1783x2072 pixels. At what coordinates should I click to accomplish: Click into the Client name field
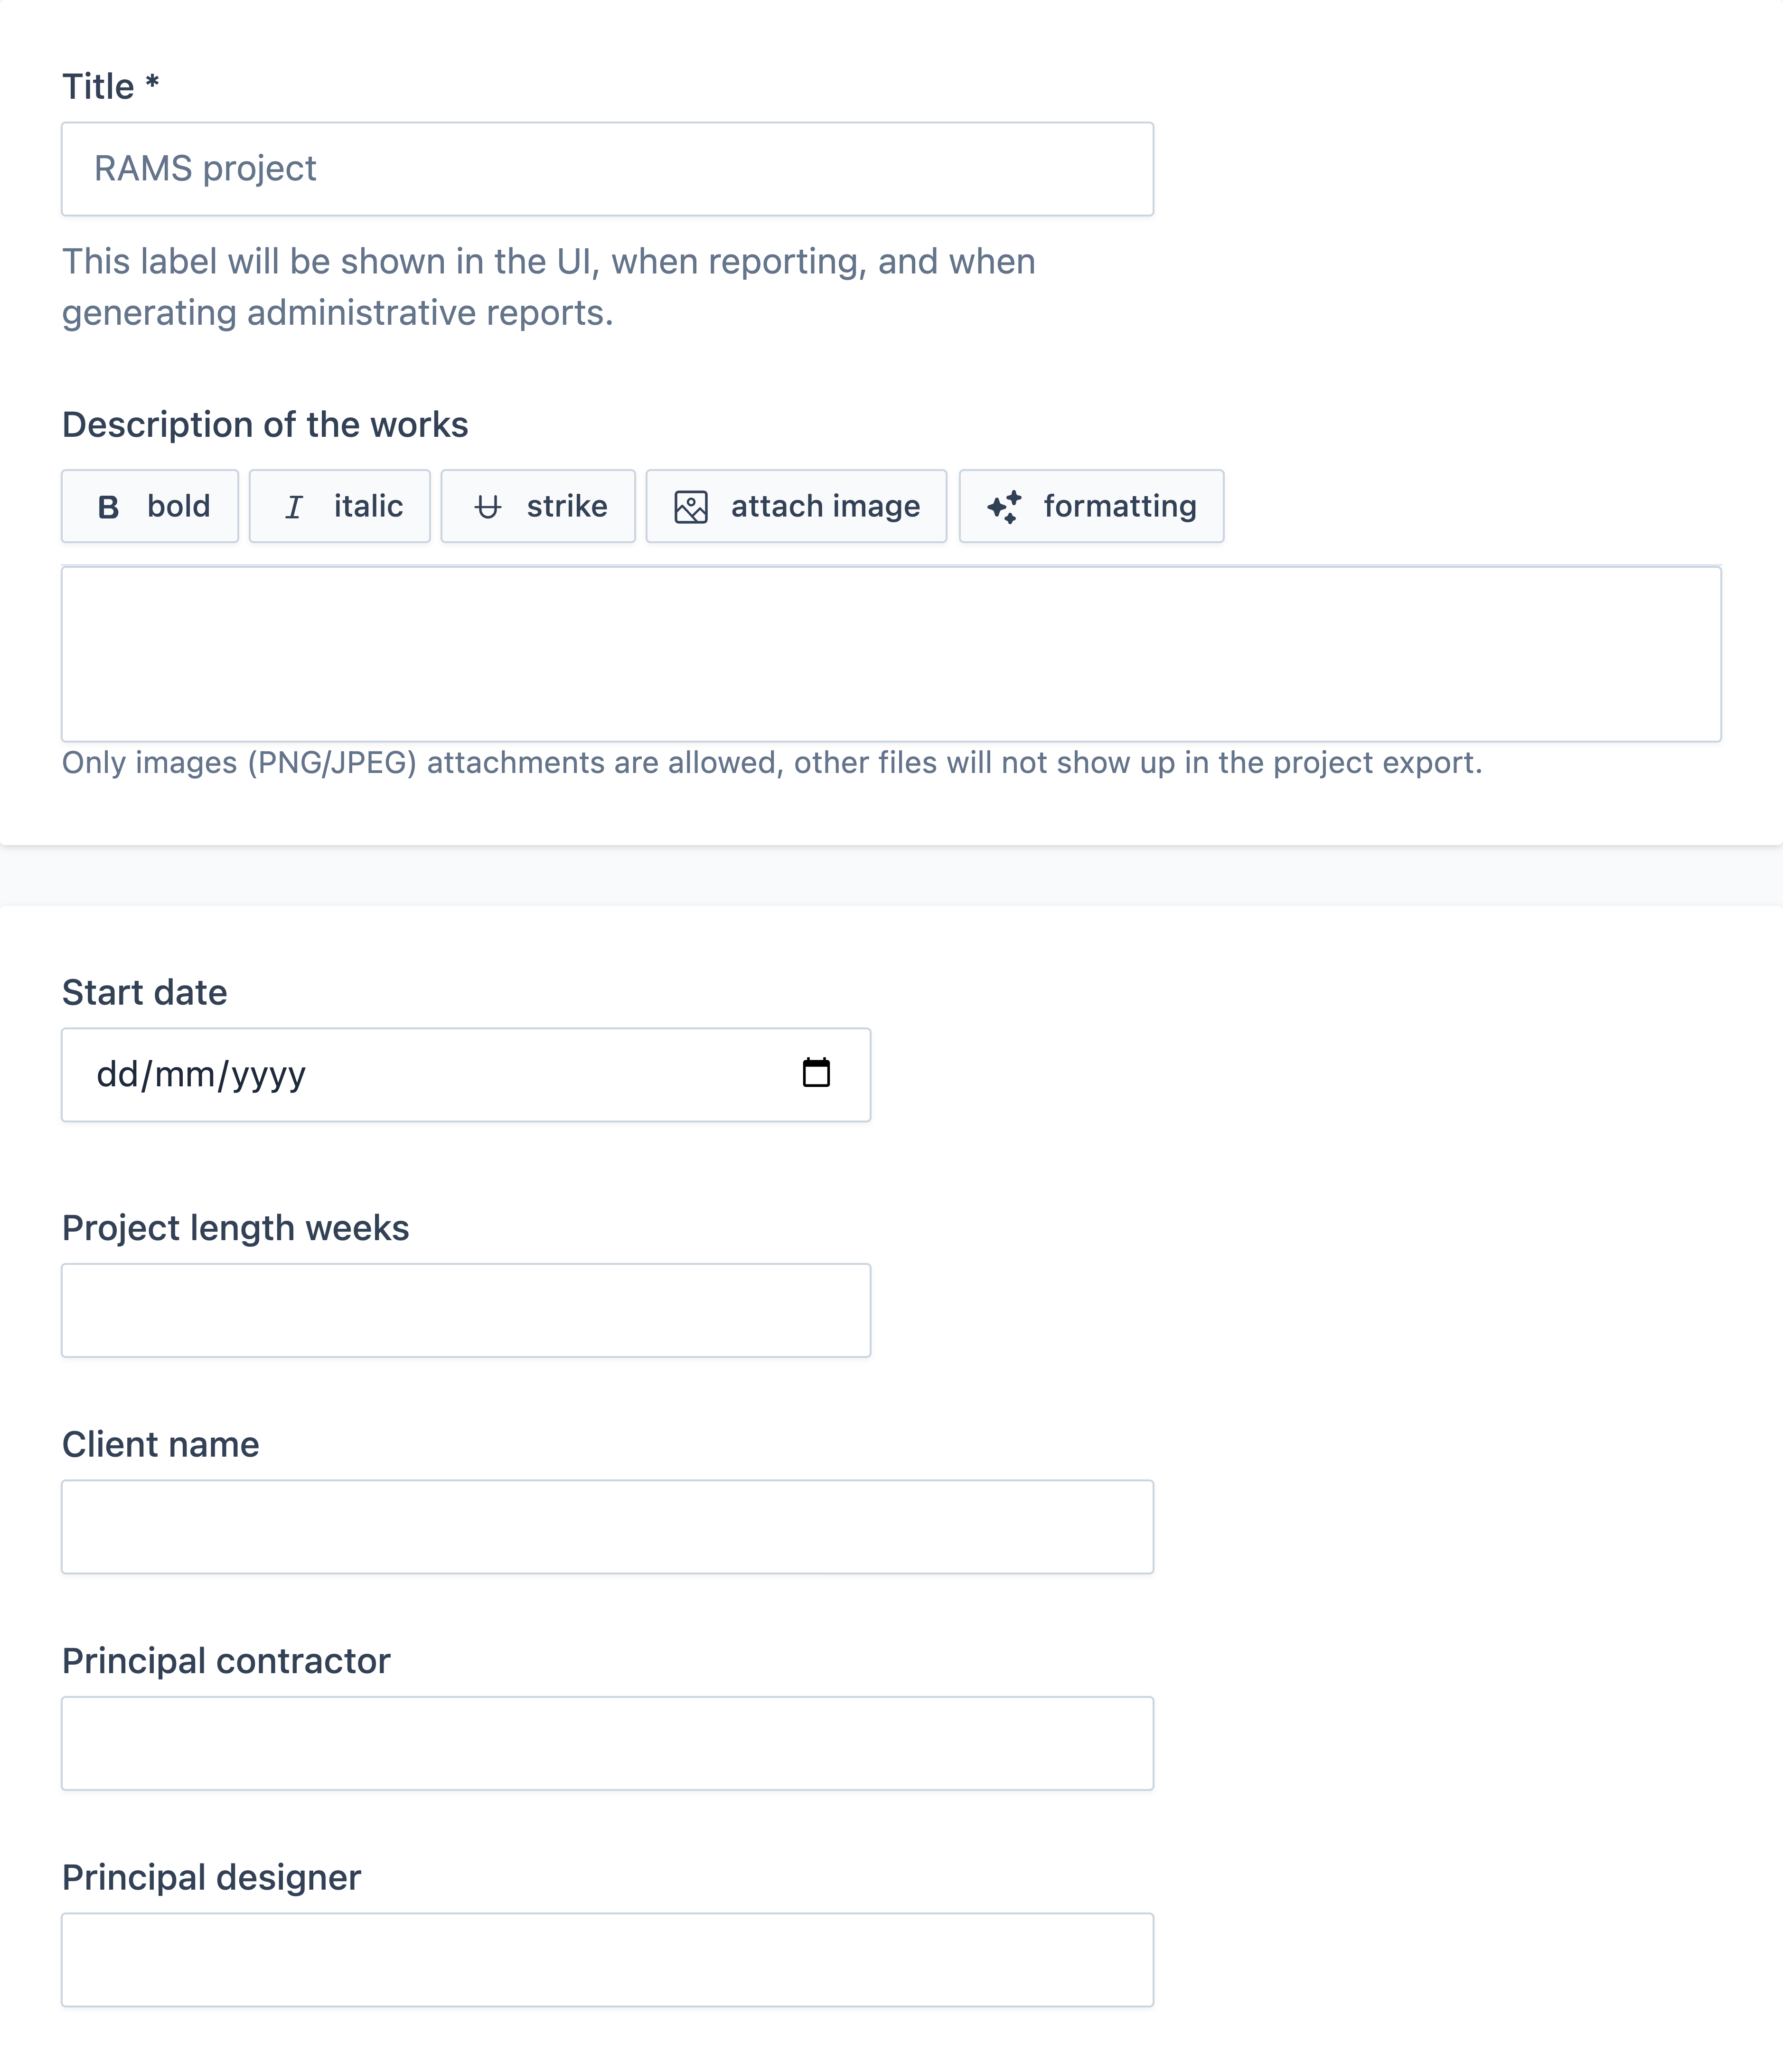[x=607, y=1527]
